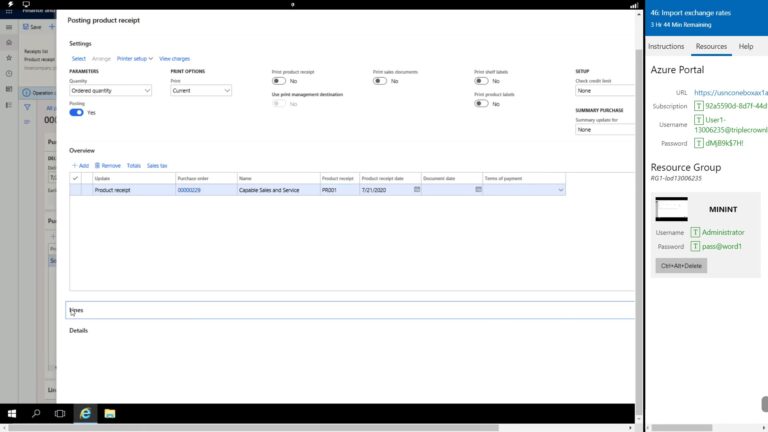This screenshot has height=432, width=768.
Task: Click the Update cell showing Product receipt
Action: point(134,190)
